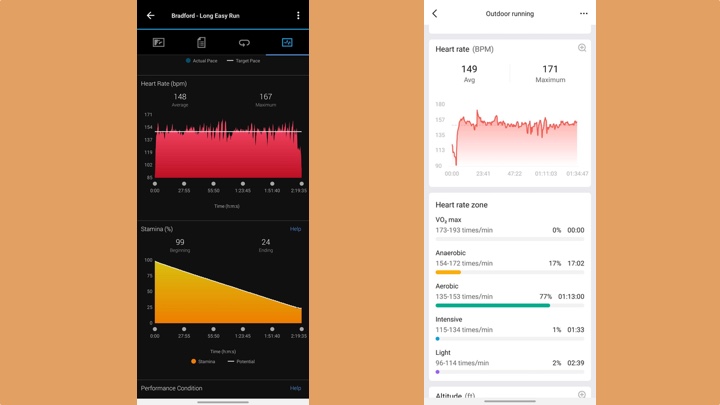Tap the Light 96-114 times/min range
The width and height of the screenshot is (720, 405).
click(x=462, y=363)
